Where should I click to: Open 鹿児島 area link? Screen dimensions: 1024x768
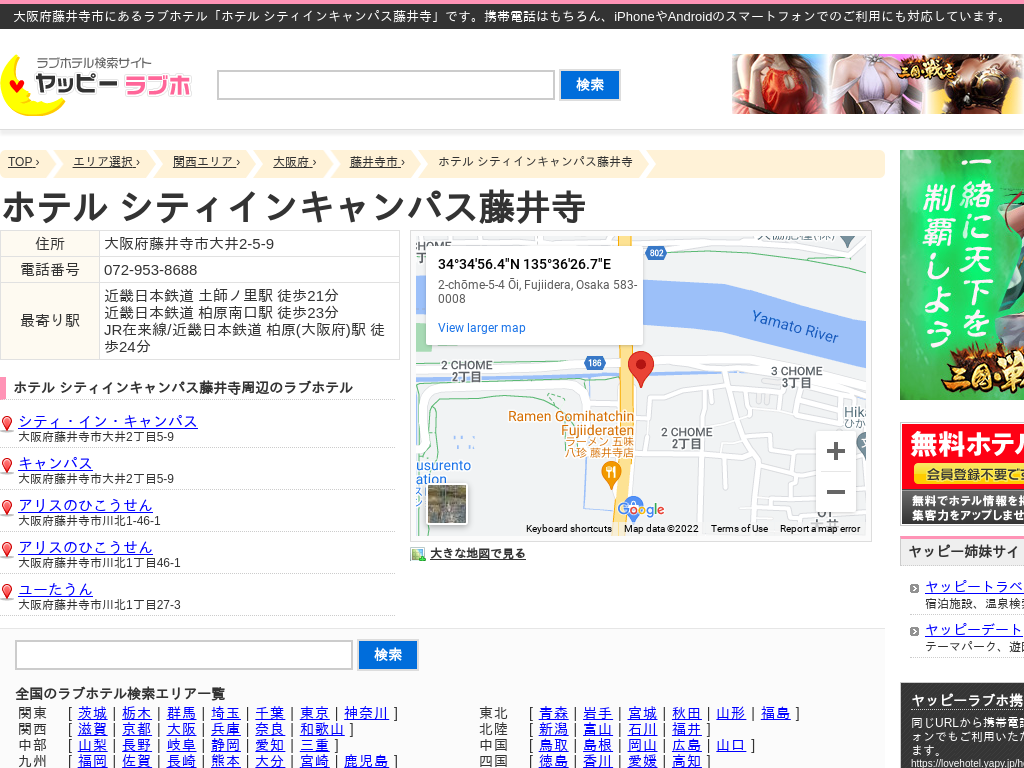[366, 761]
